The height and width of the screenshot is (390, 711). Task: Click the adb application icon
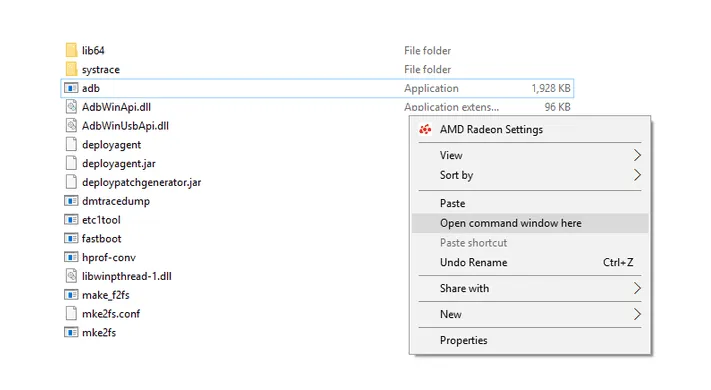[x=71, y=88]
